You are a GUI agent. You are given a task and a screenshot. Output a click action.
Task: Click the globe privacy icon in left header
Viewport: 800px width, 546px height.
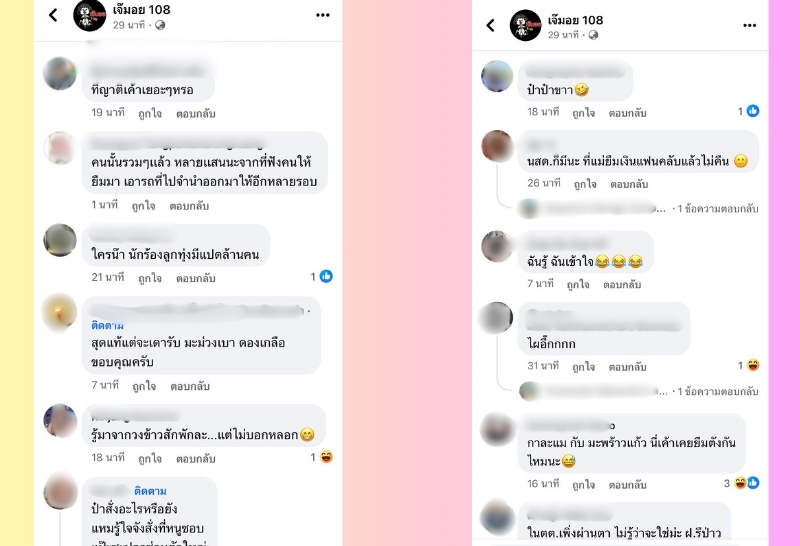pos(160,25)
